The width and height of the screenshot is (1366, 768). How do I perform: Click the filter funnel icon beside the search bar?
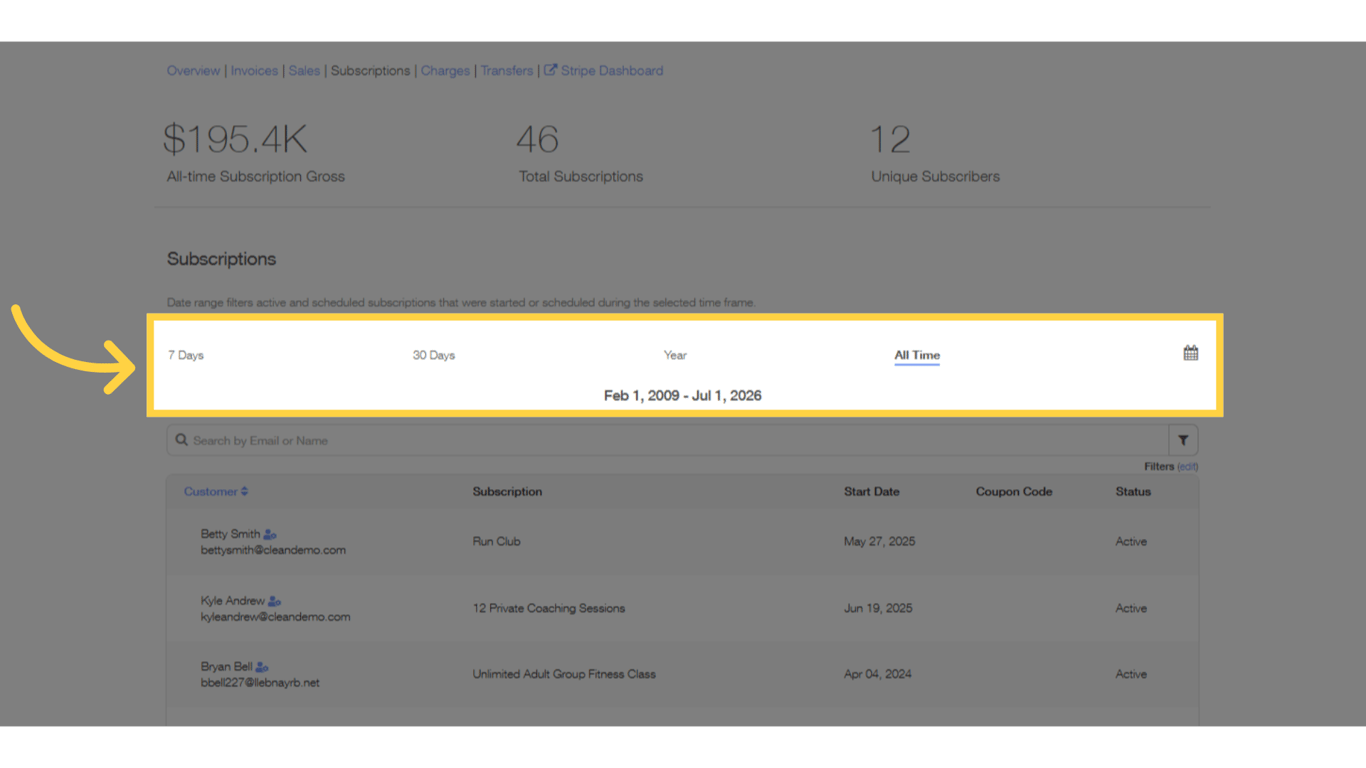pos(1183,440)
